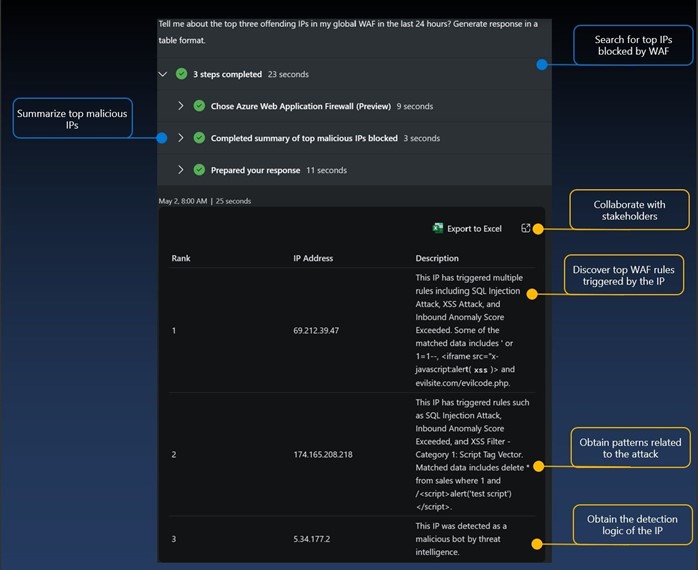Click the green check beside Chose Azure Web Application Firewall

coord(199,106)
